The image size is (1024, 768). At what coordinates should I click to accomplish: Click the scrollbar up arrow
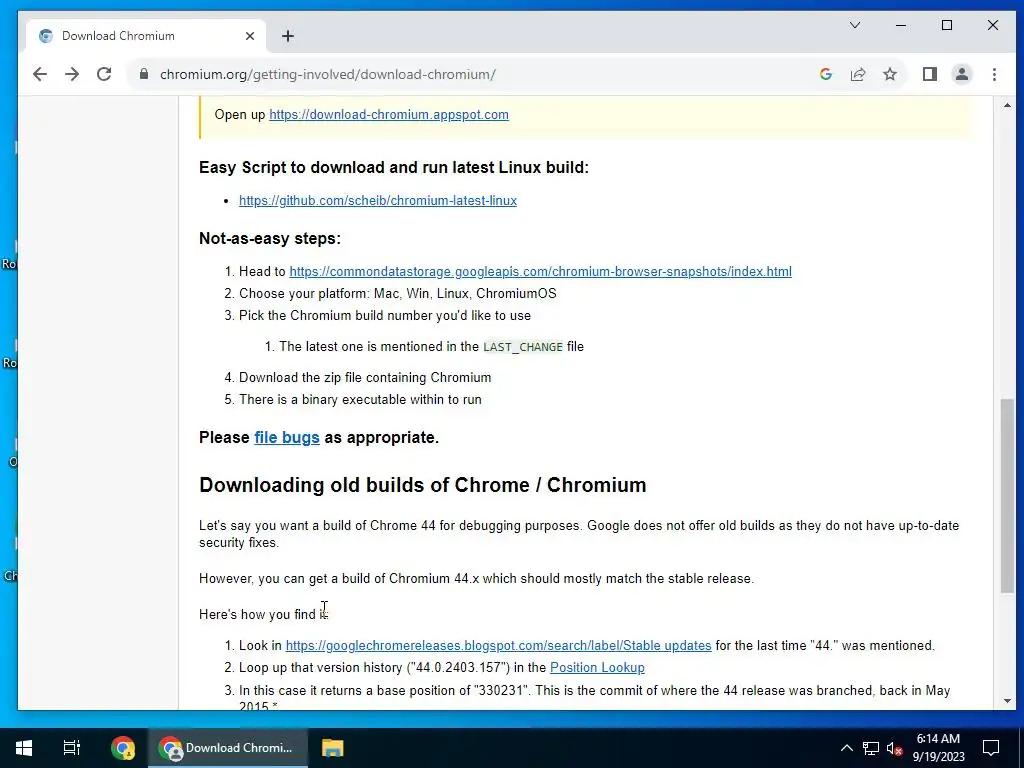point(1007,105)
